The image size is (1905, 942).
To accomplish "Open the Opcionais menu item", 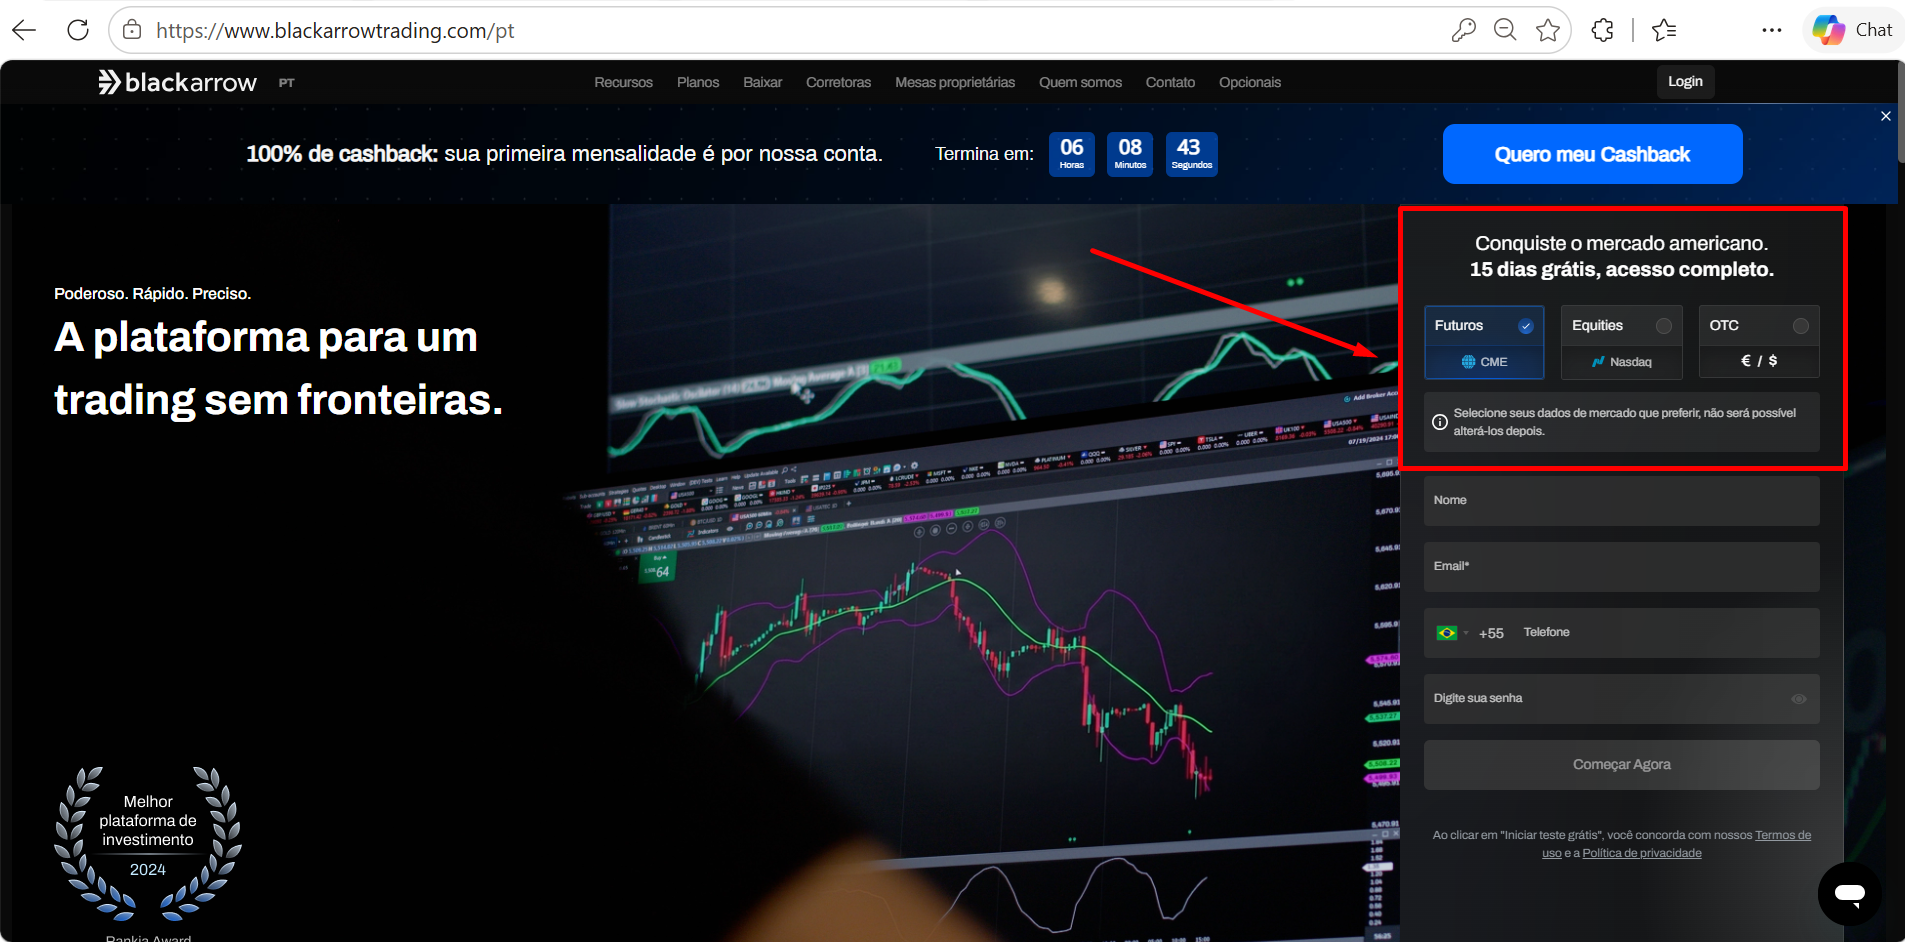I will [1250, 82].
